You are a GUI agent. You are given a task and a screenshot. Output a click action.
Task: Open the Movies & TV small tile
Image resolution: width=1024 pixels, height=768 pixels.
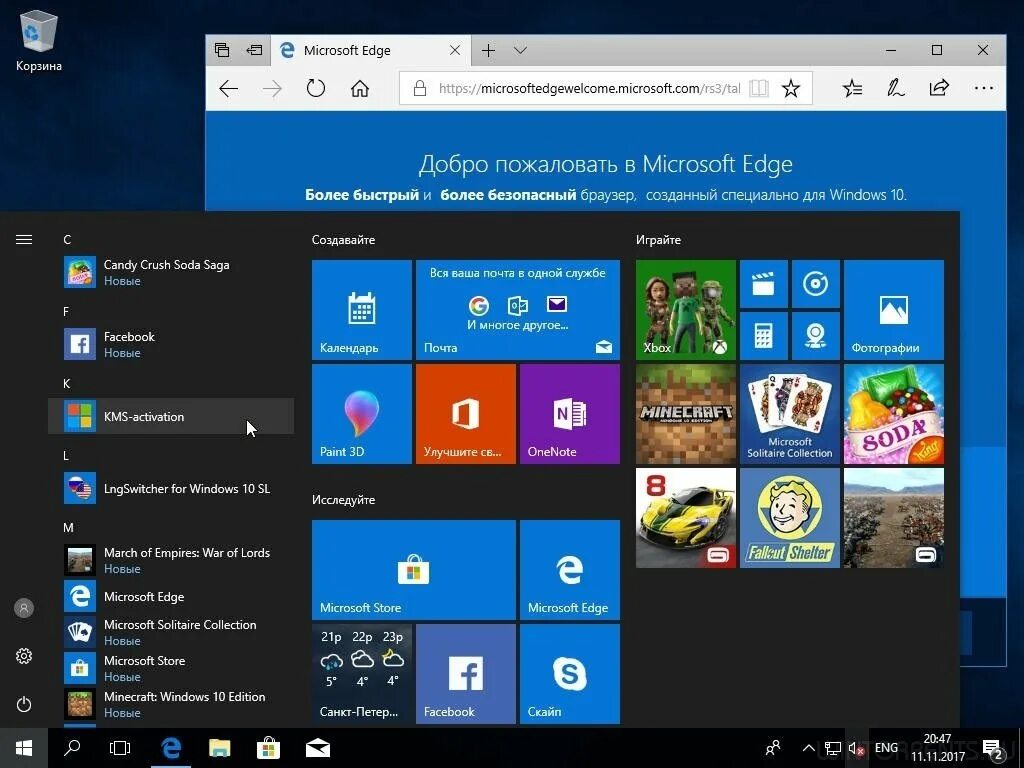[x=763, y=284]
